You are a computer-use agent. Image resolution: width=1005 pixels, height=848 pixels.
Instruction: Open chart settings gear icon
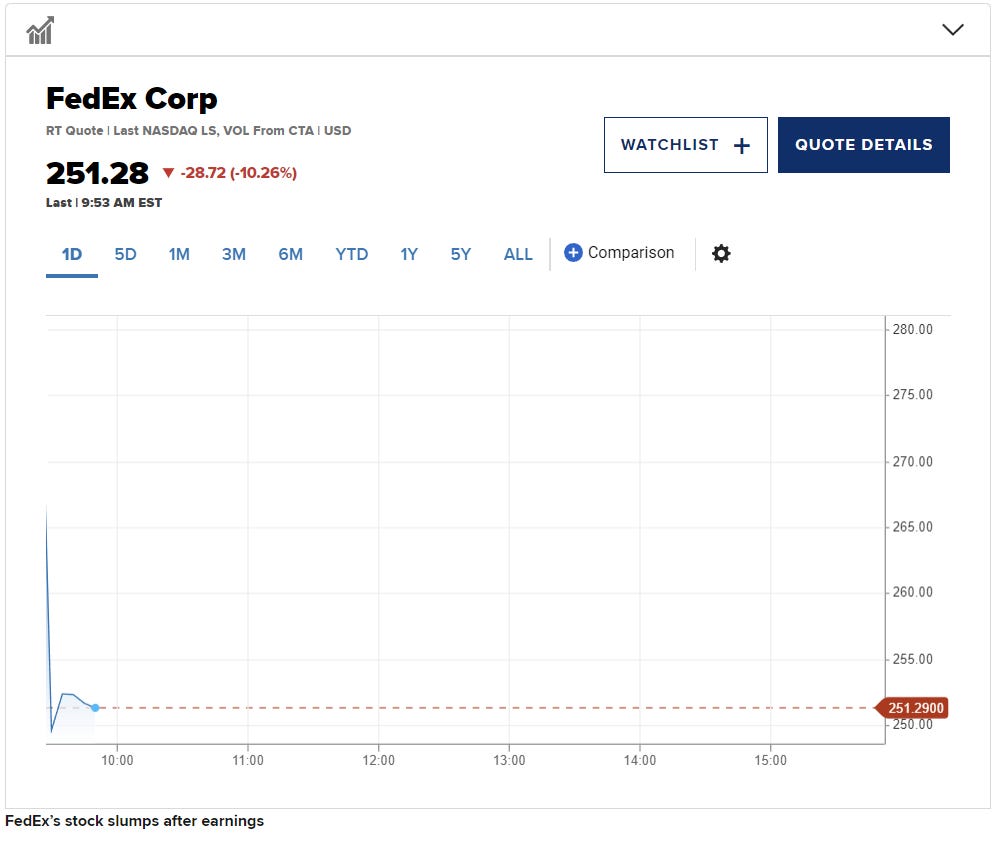tap(721, 254)
